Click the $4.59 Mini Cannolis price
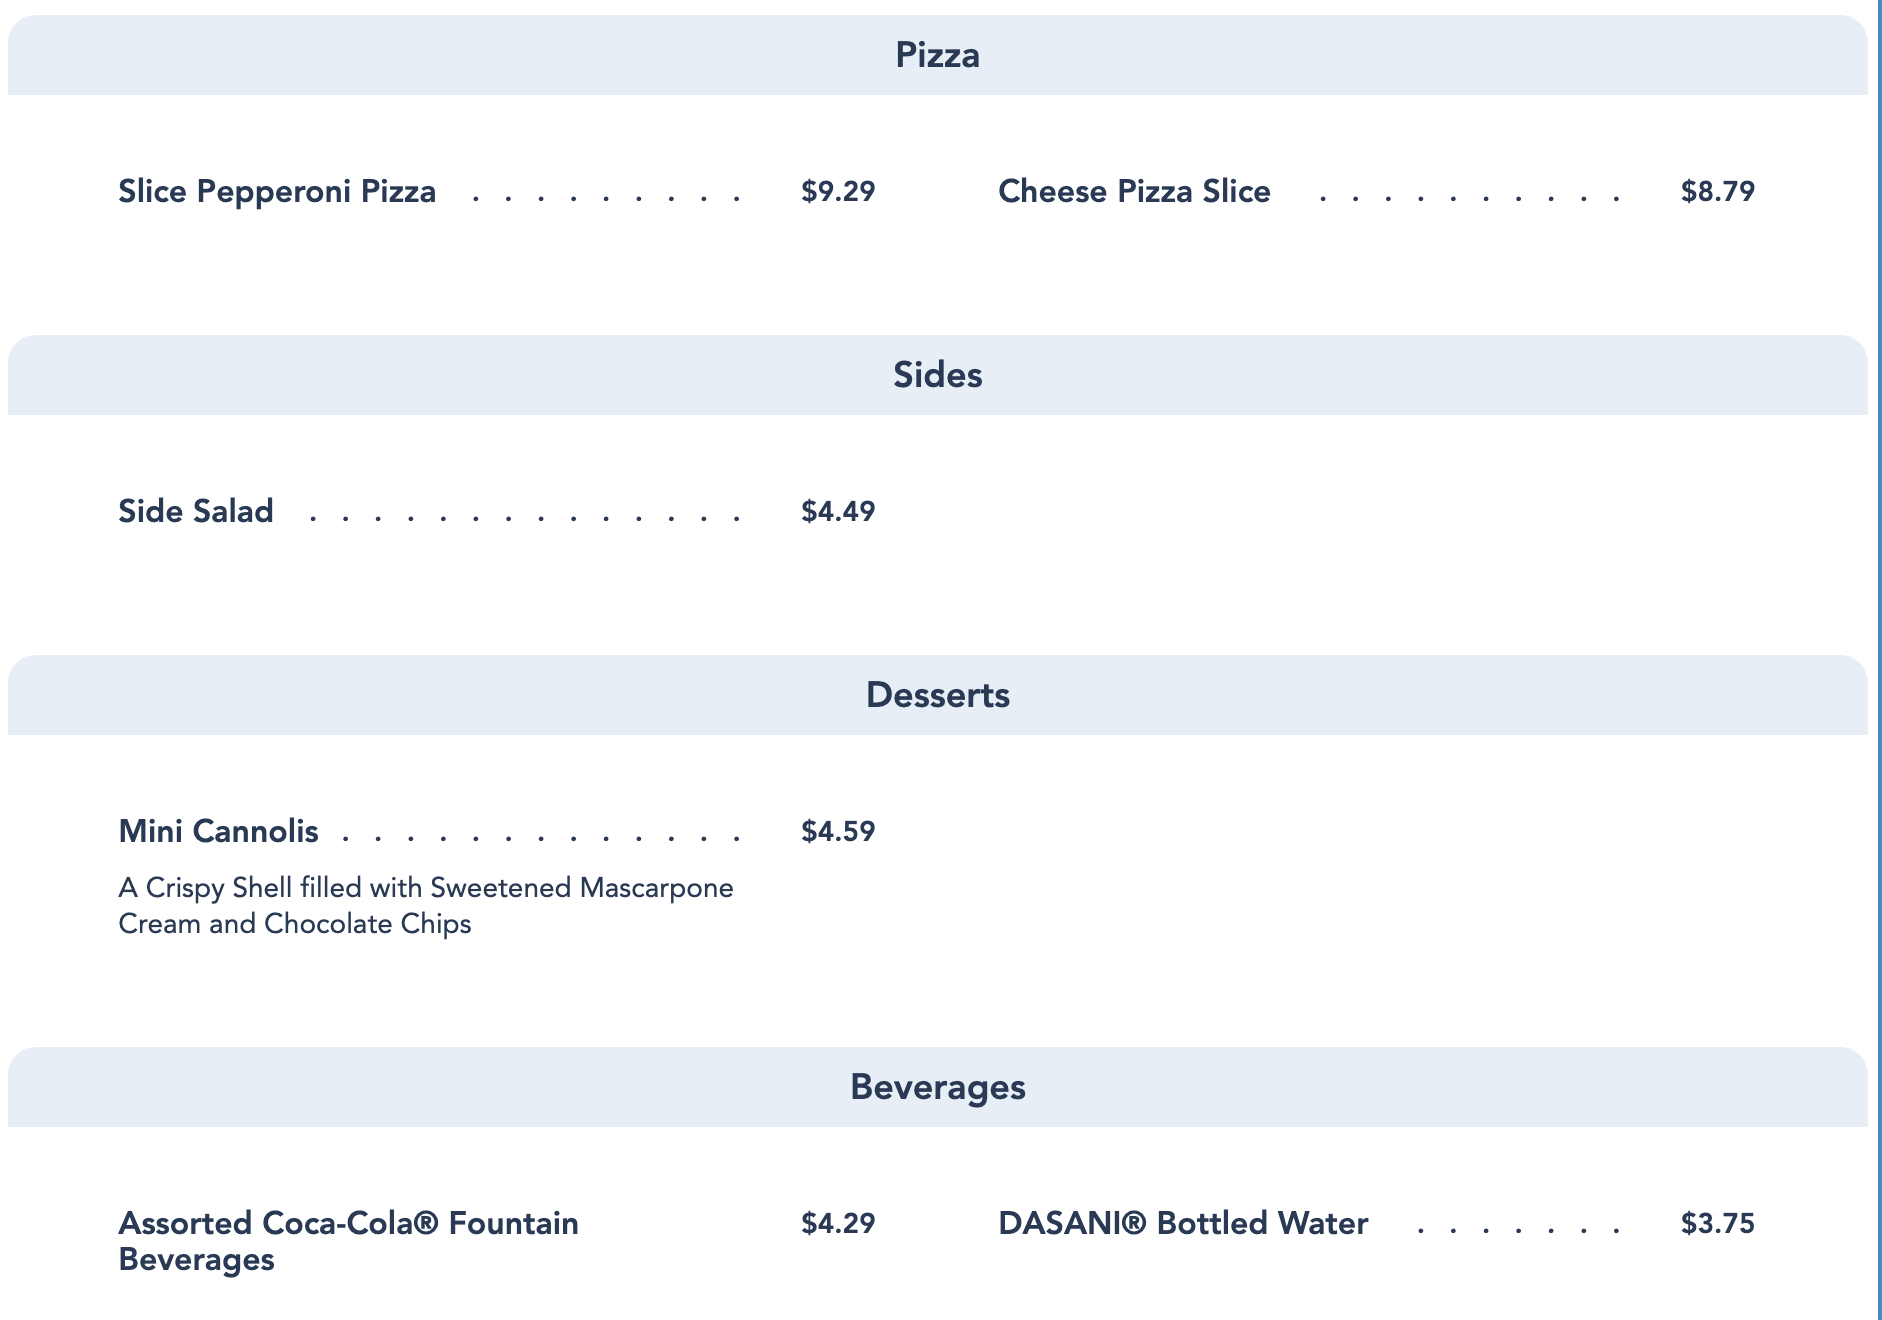The image size is (1882, 1320). coord(838,831)
